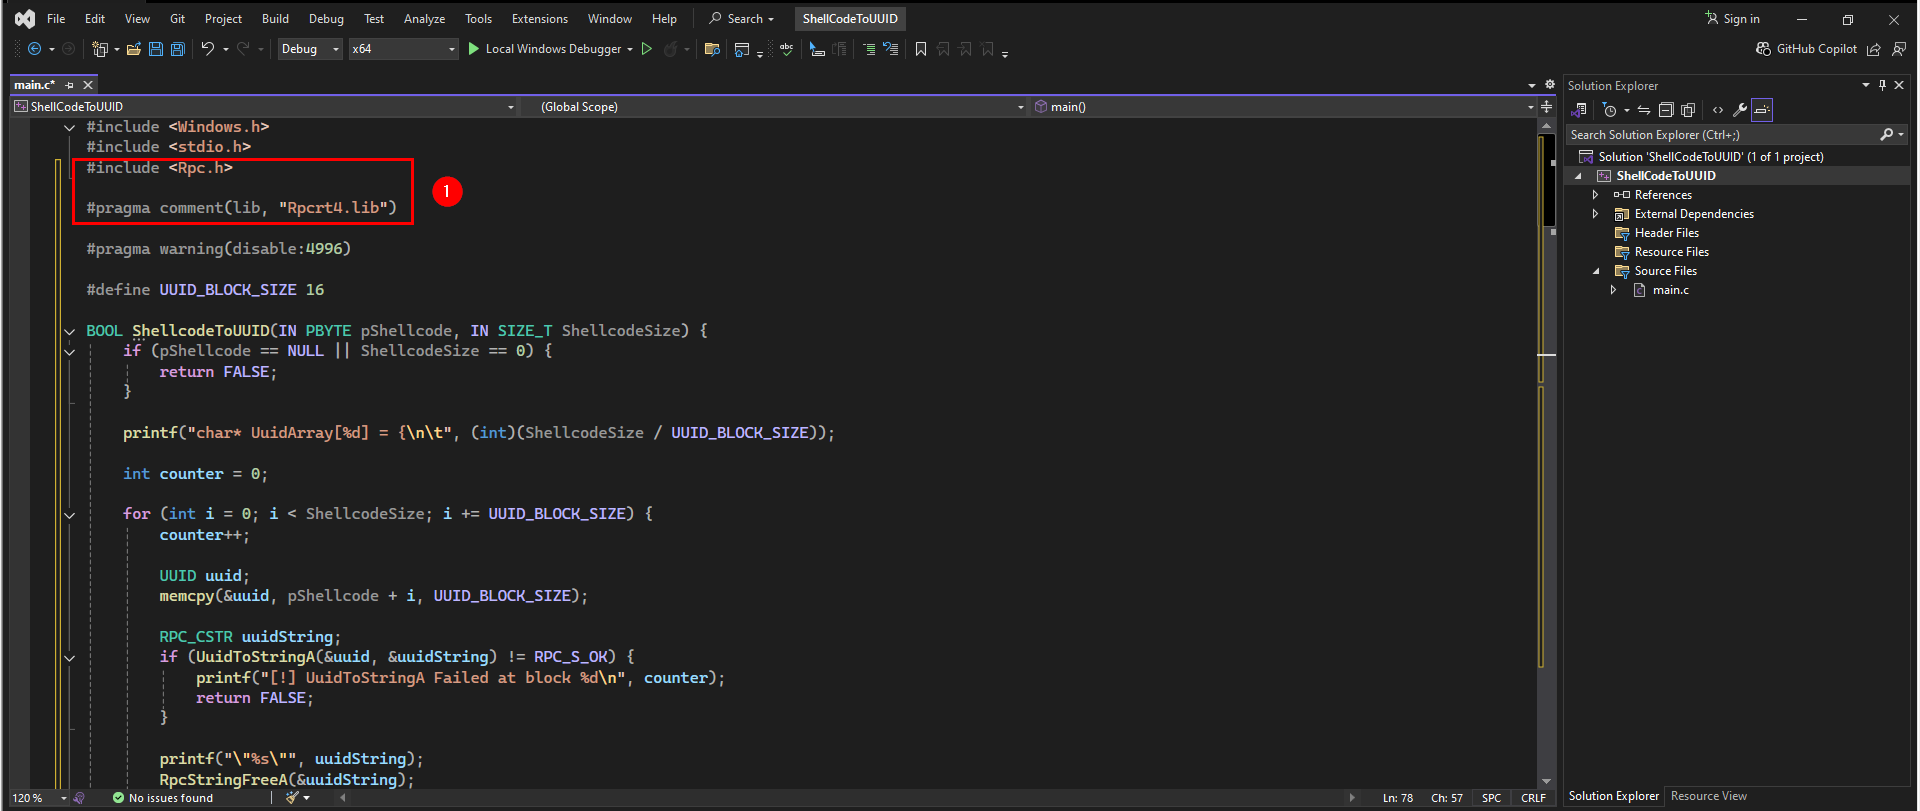Open the Debug menu
The height and width of the screenshot is (811, 1920).
click(x=326, y=19)
